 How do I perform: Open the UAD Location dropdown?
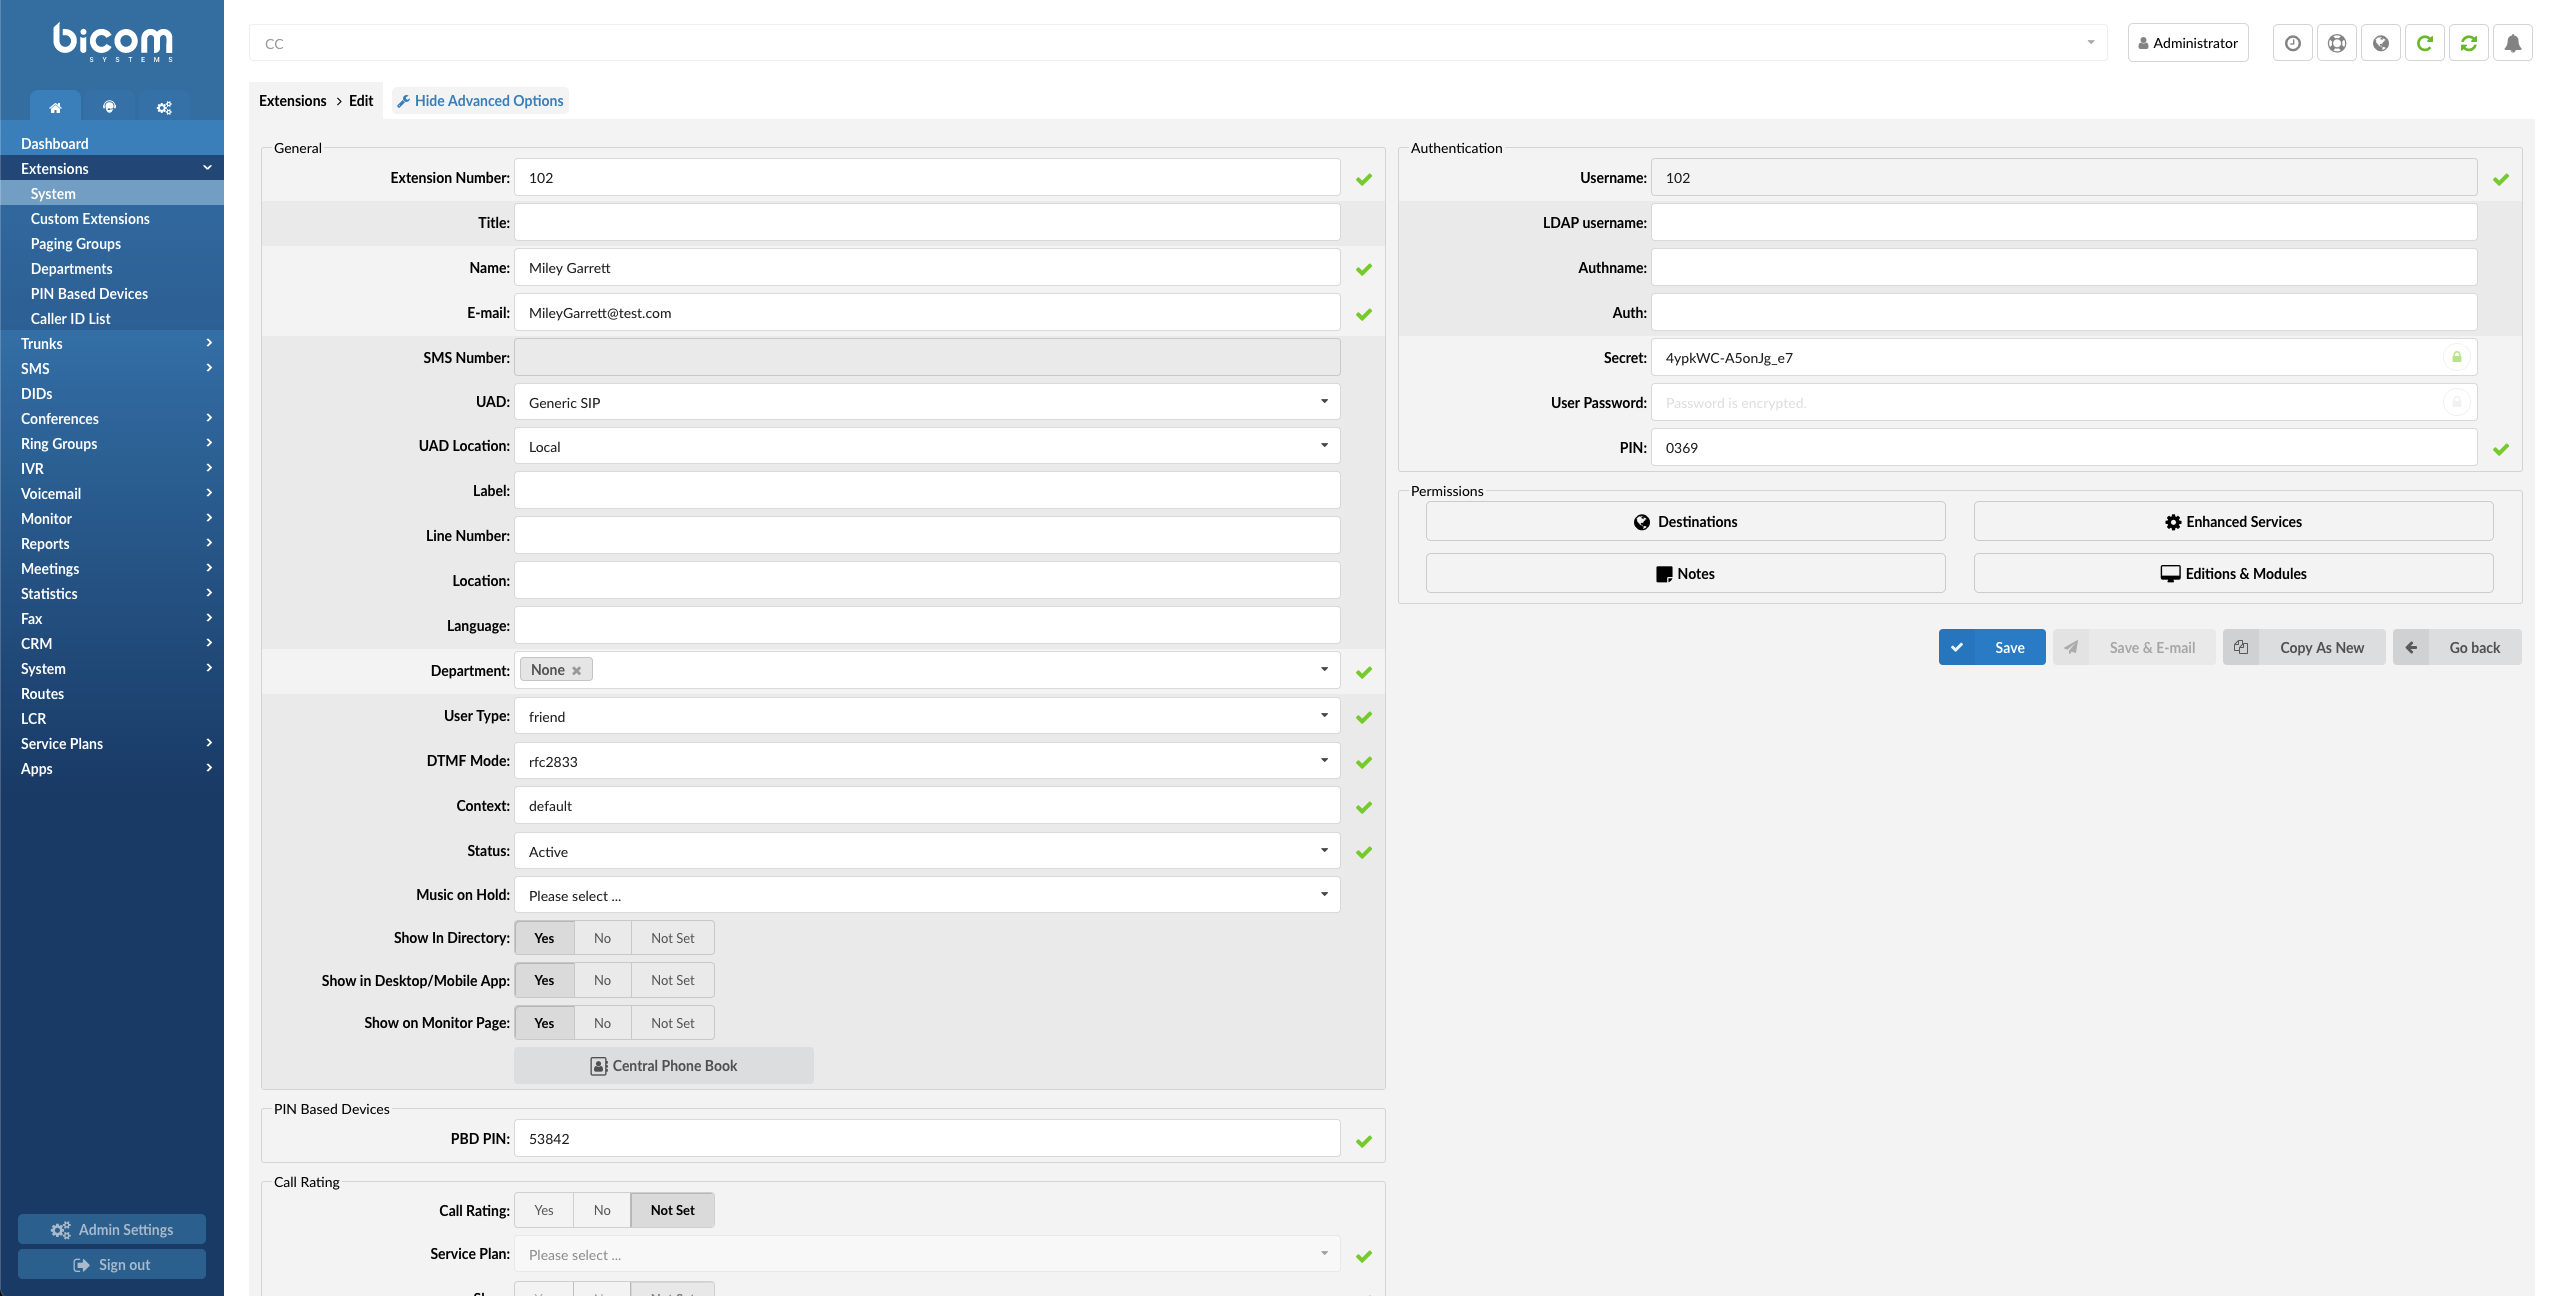pyautogui.click(x=927, y=446)
